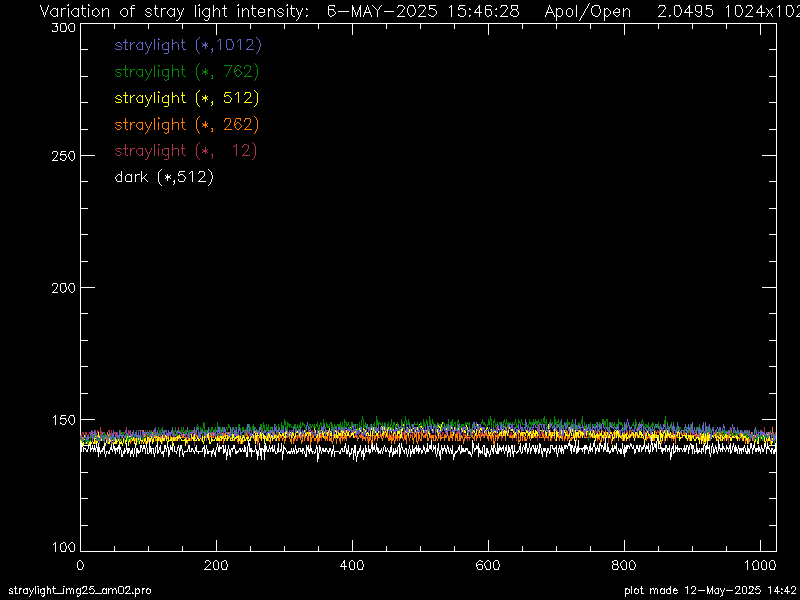Click the y-axis label '100'
This screenshot has width=800, height=600.
[64, 548]
